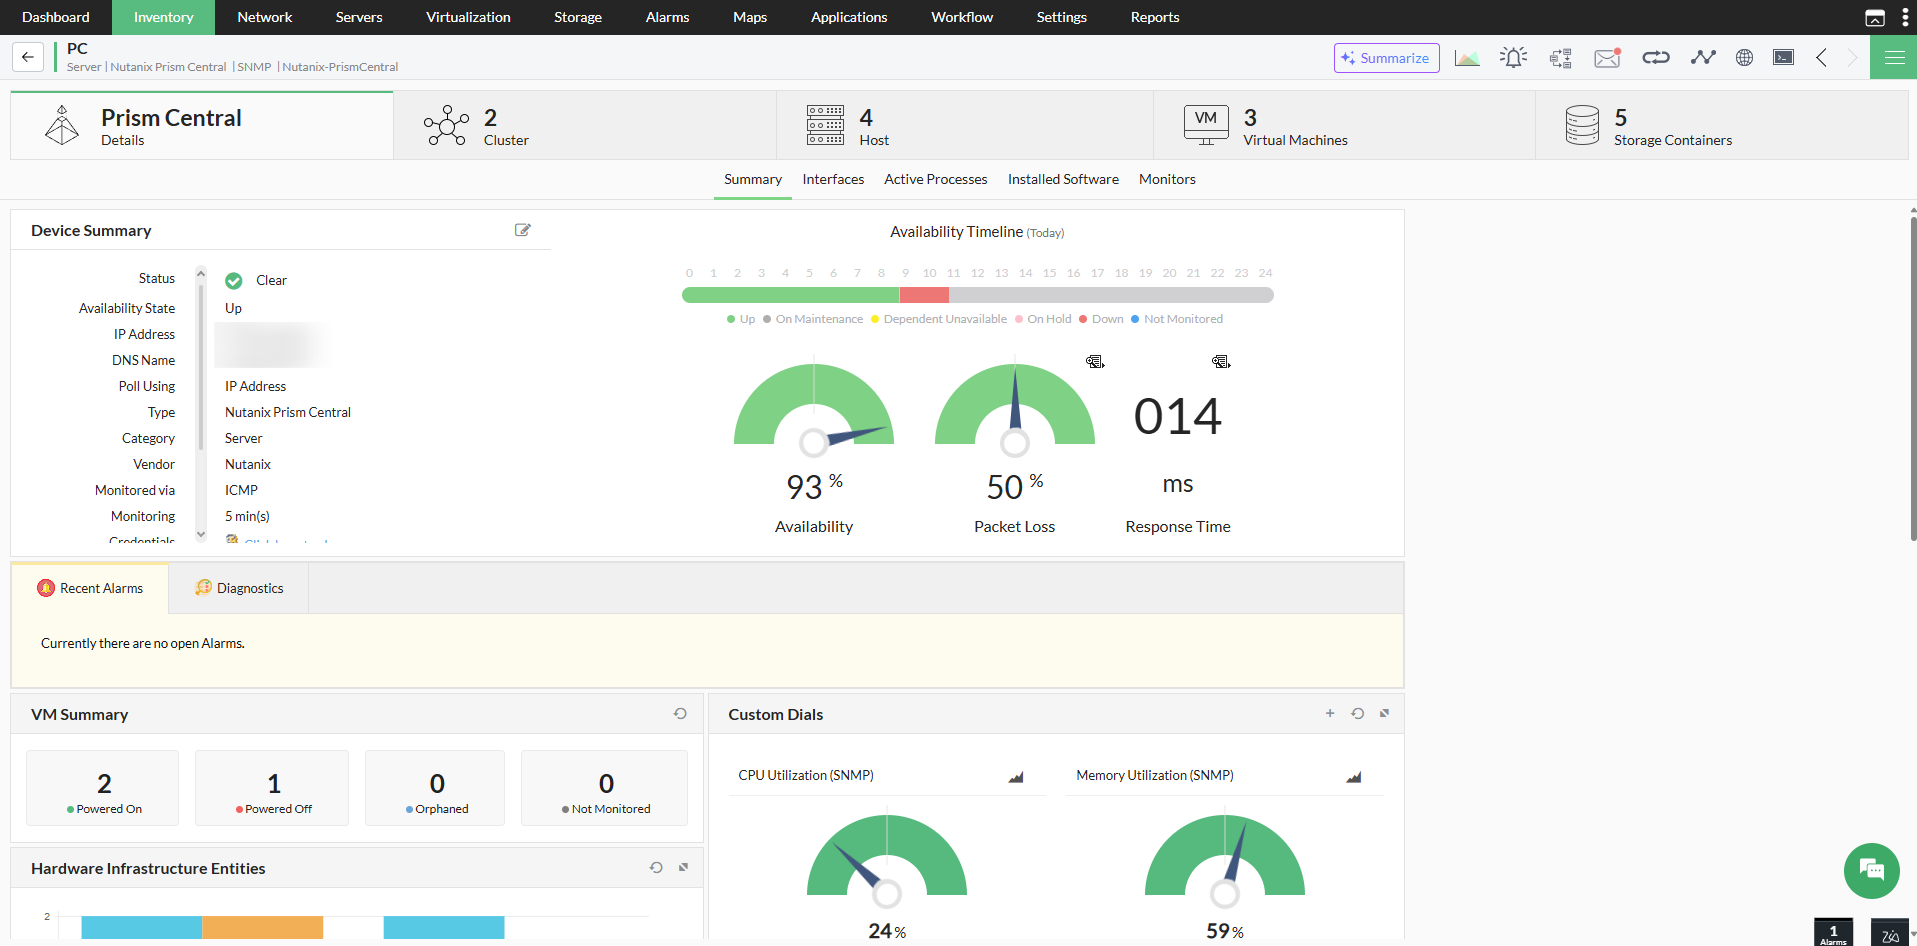The image size is (1917, 946).
Task: Refresh the VM Summary widget
Action: tap(680, 714)
